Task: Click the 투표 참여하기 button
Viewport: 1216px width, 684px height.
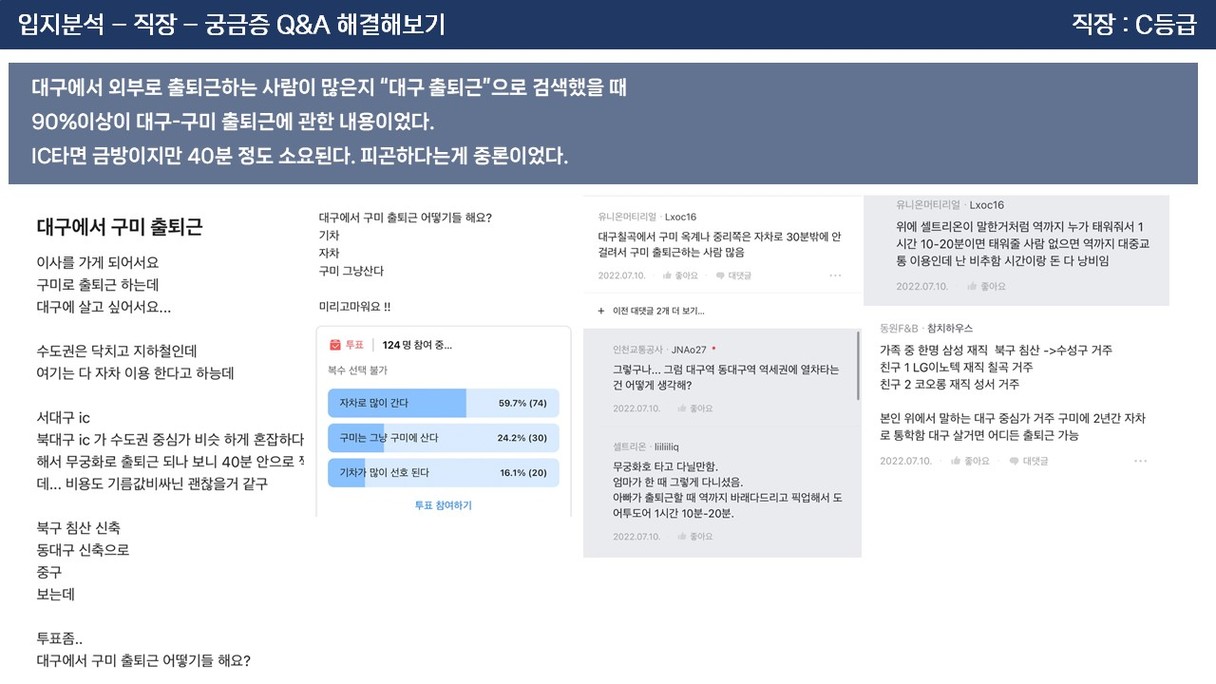Action: pos(443,505)
